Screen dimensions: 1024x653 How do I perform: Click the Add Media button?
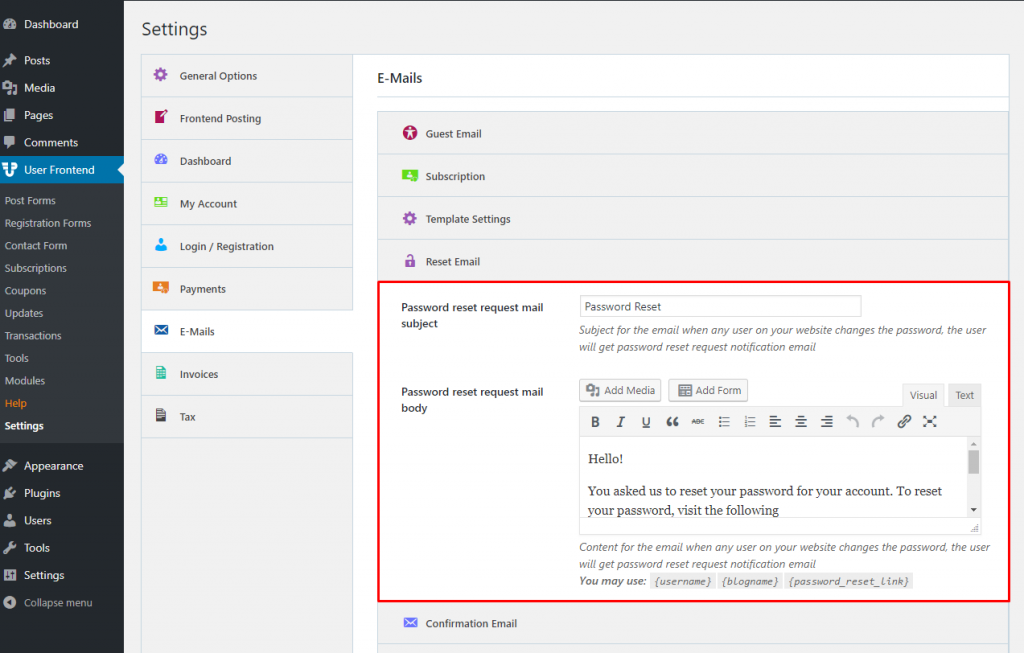pos(619,390)
